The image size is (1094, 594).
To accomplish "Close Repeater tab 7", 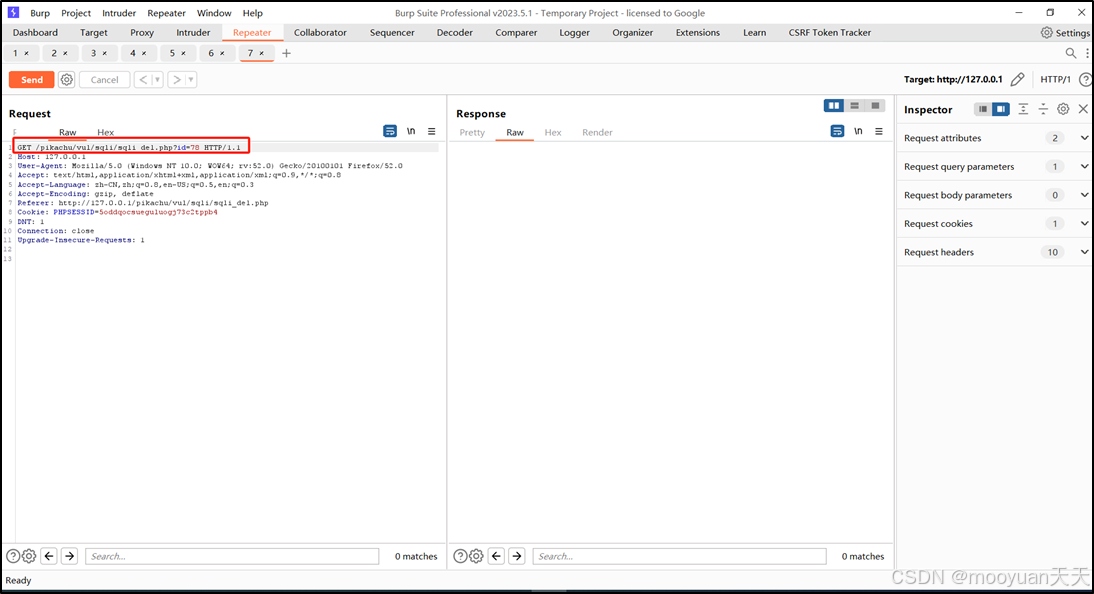I will [x=262, y=53].
